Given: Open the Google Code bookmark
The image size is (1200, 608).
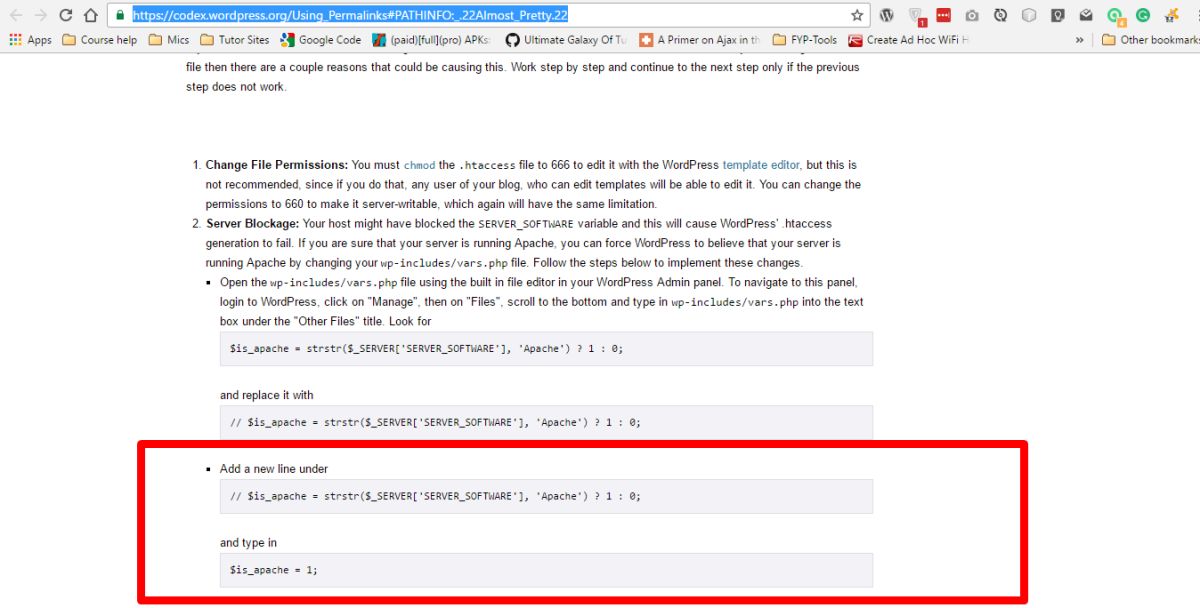Looking at the screenshot, I should [321, 40].
